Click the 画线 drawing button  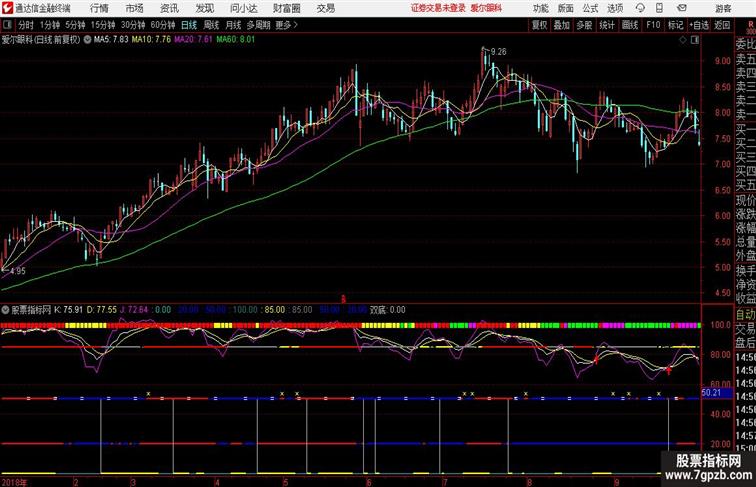pos(630,25)
